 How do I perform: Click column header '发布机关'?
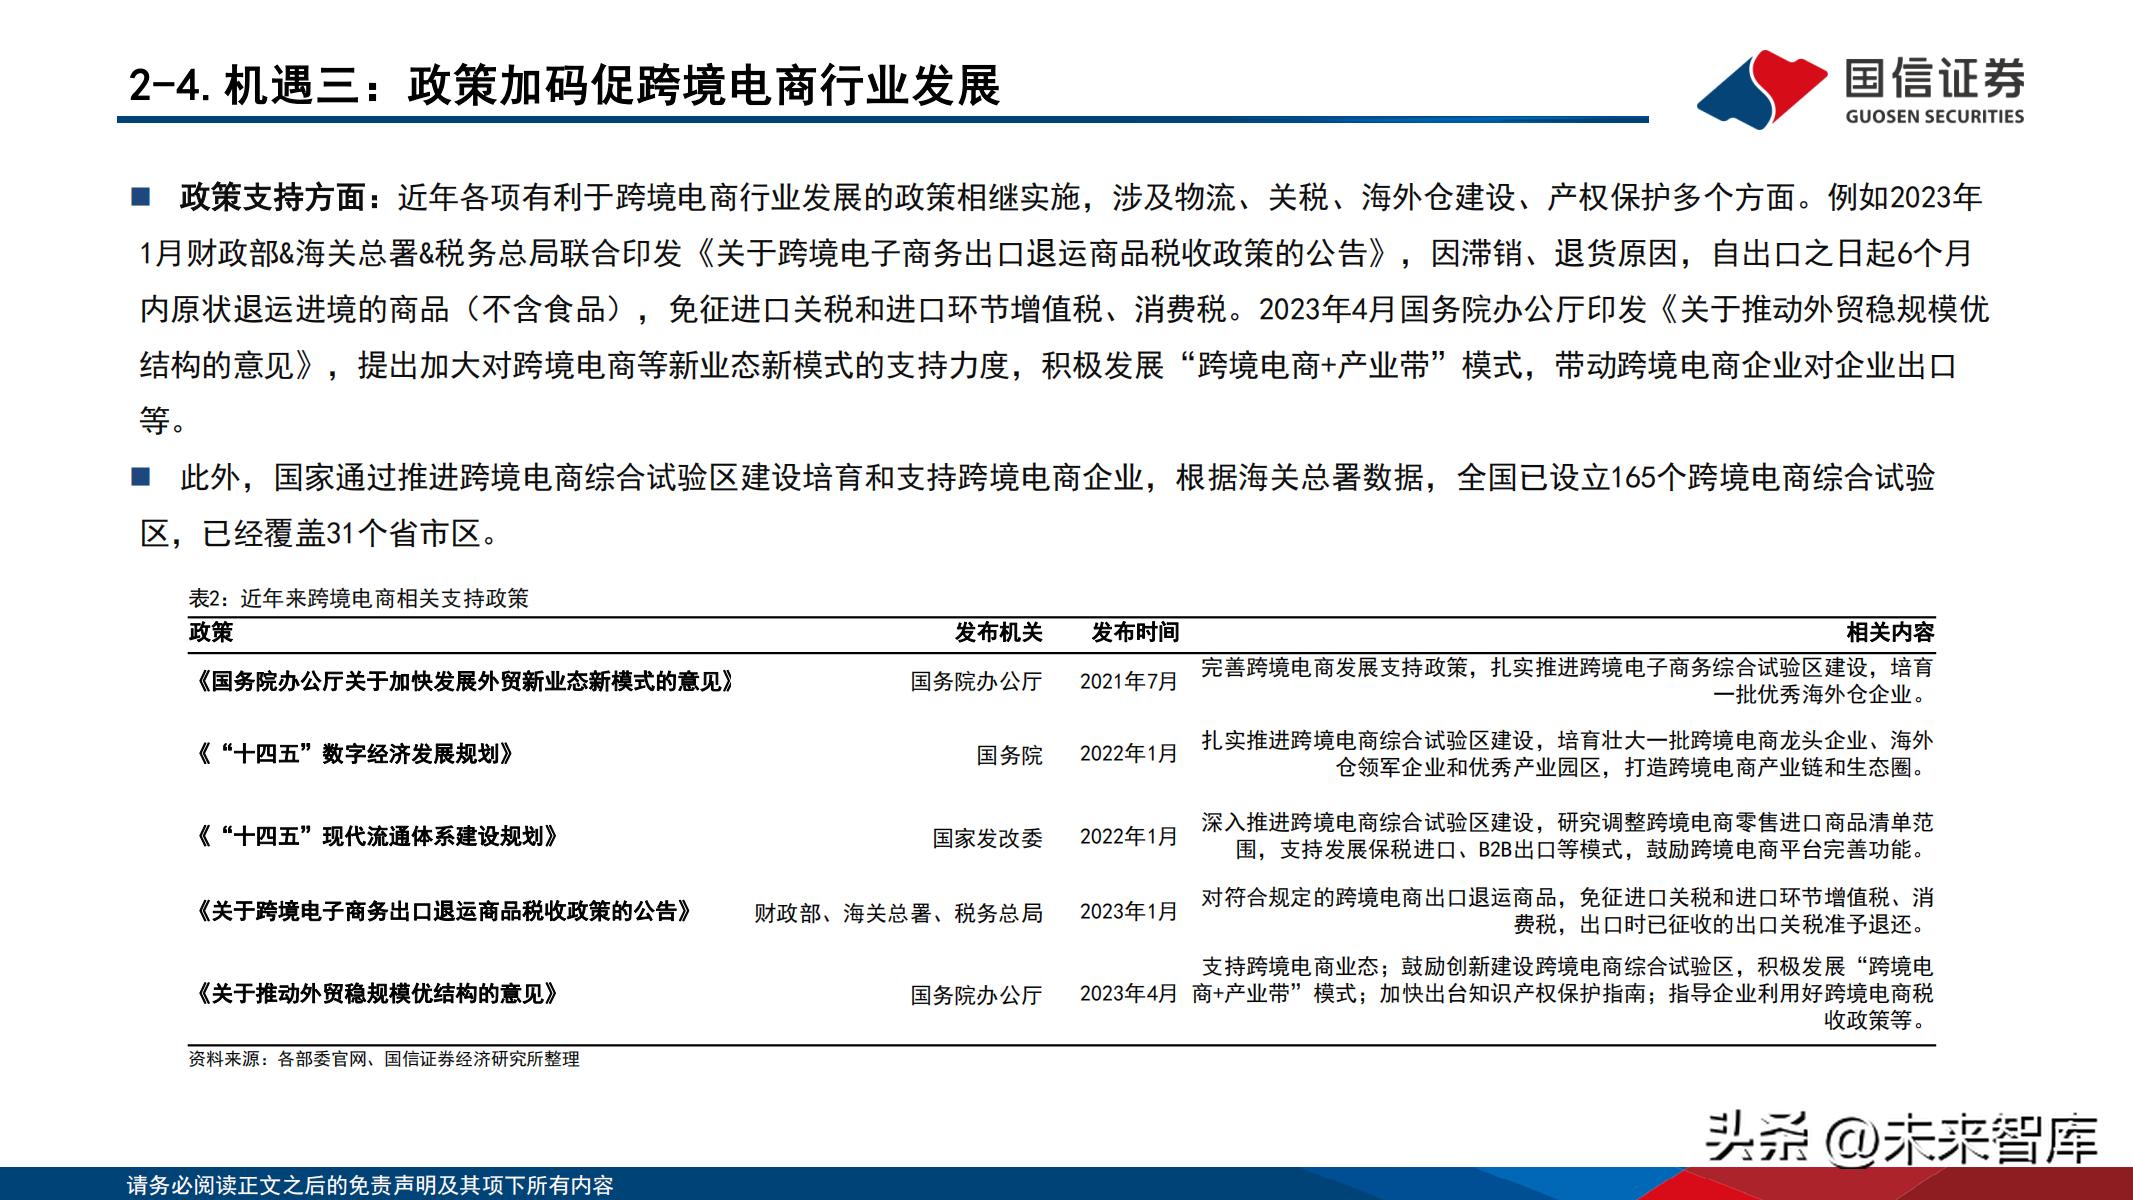998,632
